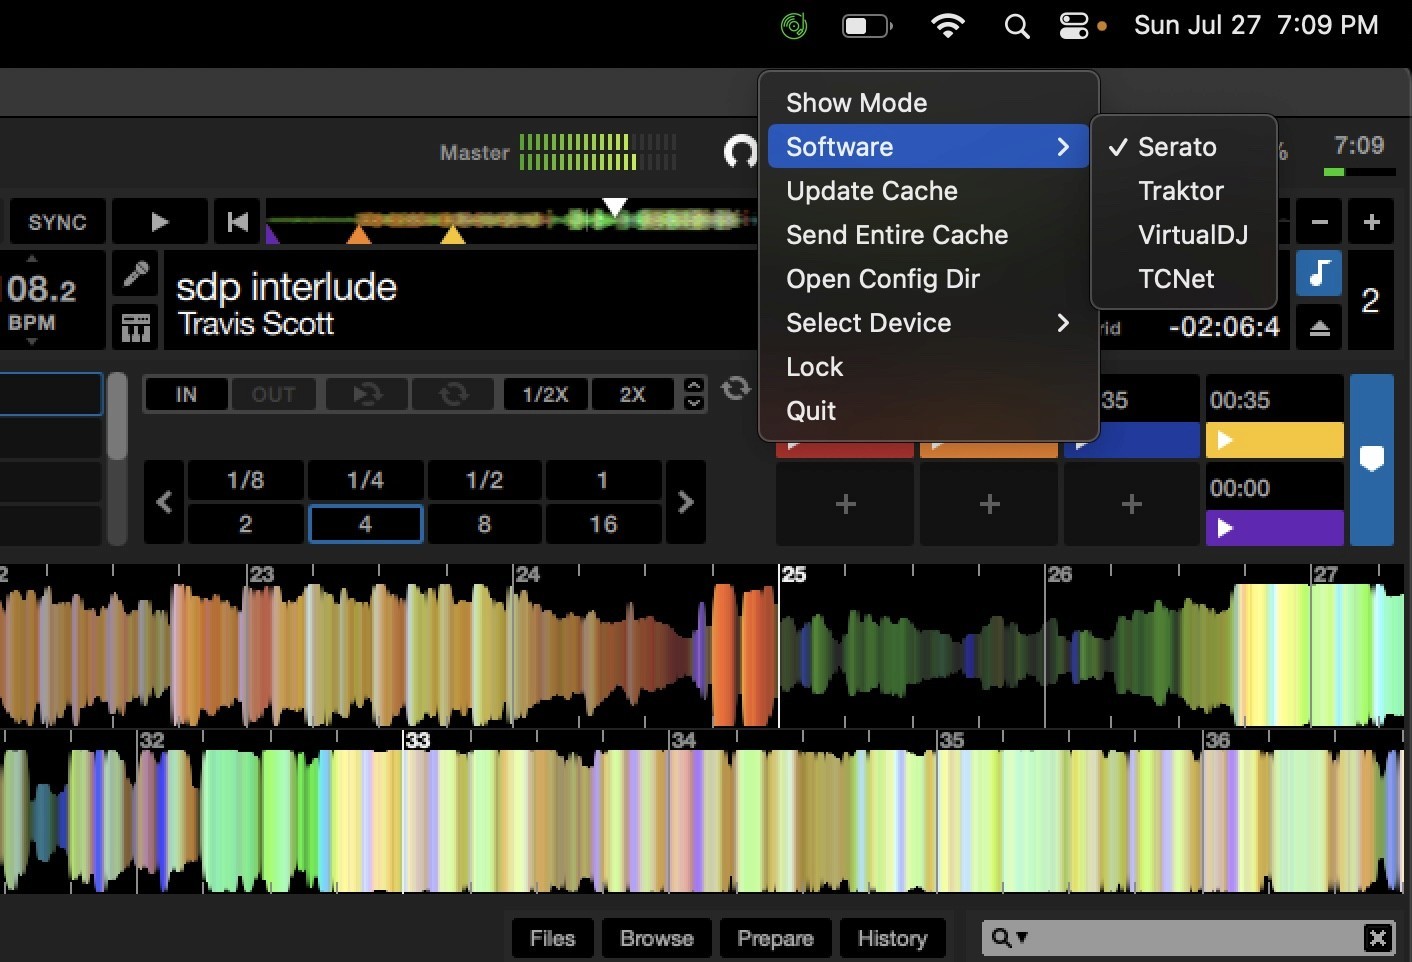Clear the search with X button
1412x962 pixels.
[1377, 938]
